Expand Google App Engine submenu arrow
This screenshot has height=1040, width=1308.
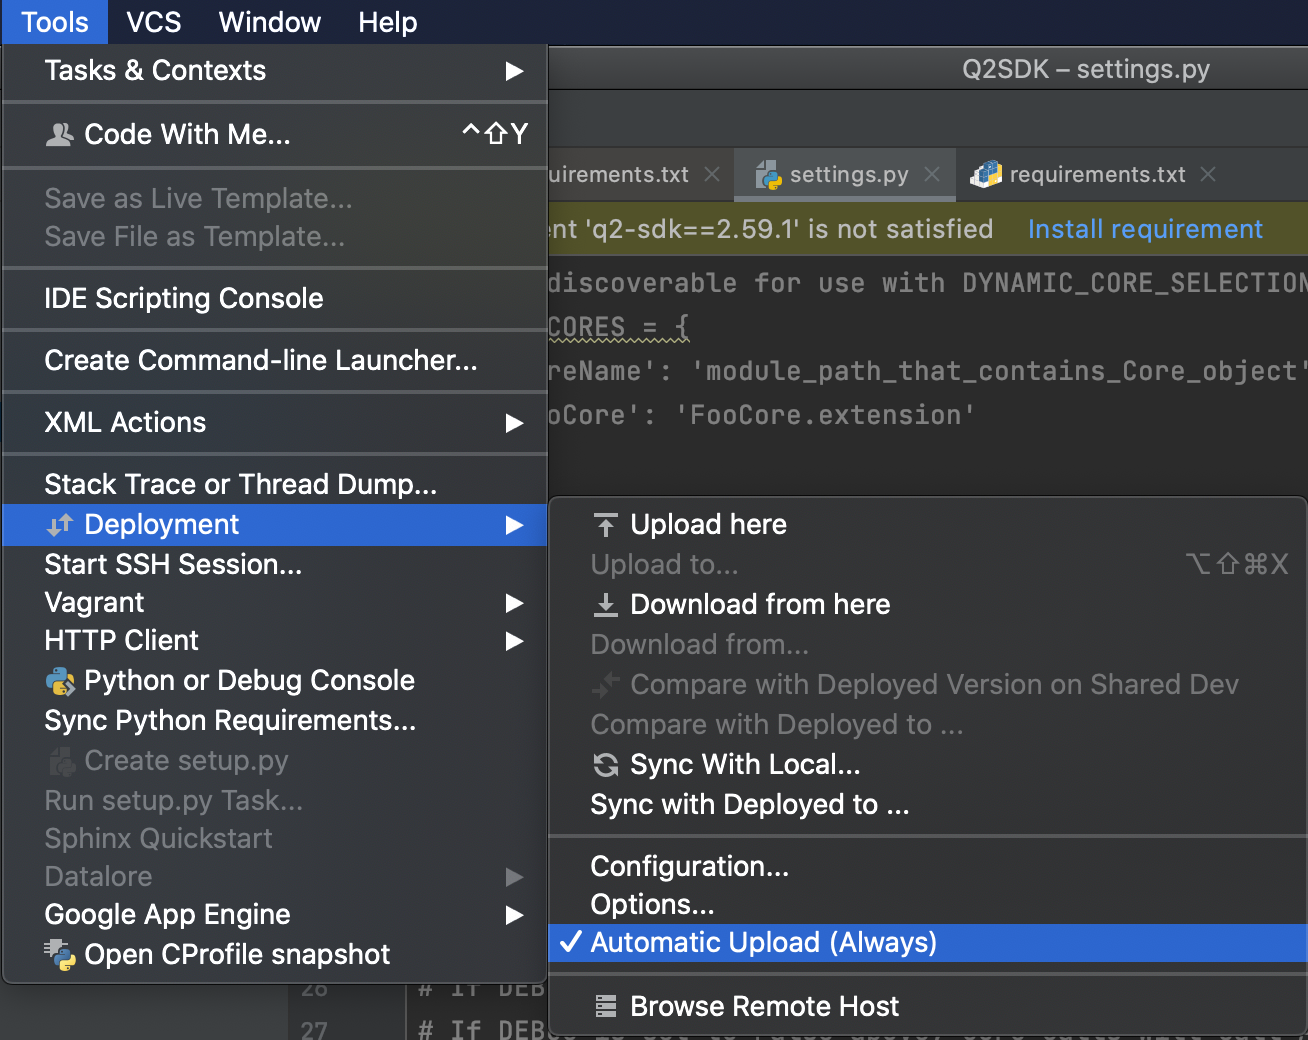click(514, 915)
